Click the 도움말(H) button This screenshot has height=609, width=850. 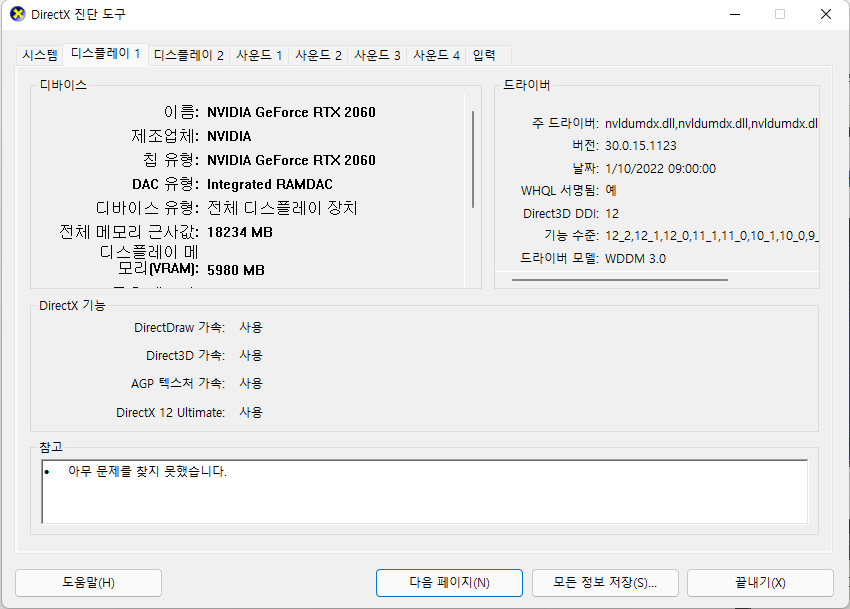coord(88,583)
